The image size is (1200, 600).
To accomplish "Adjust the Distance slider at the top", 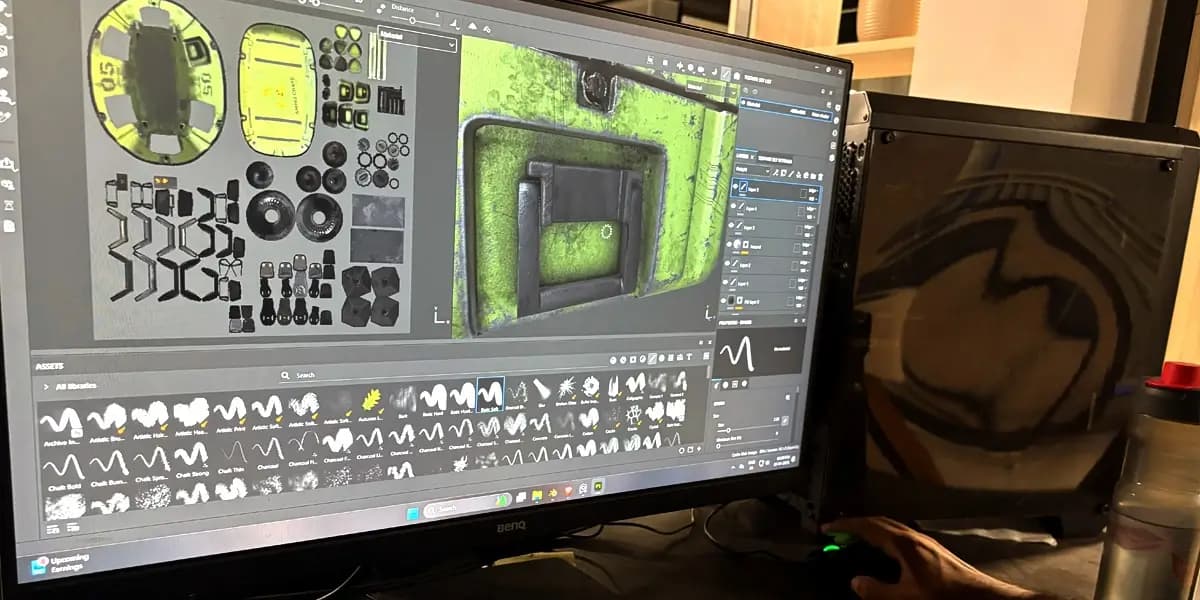I will point(413,20).
